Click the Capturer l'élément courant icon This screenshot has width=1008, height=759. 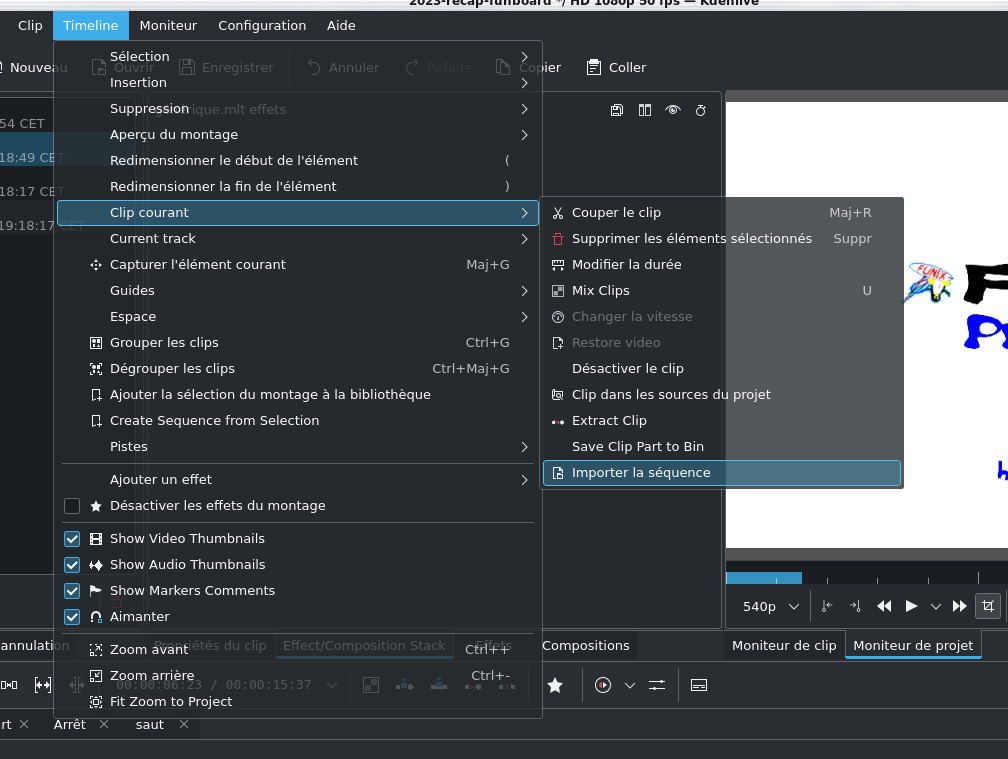pos(96,265)
